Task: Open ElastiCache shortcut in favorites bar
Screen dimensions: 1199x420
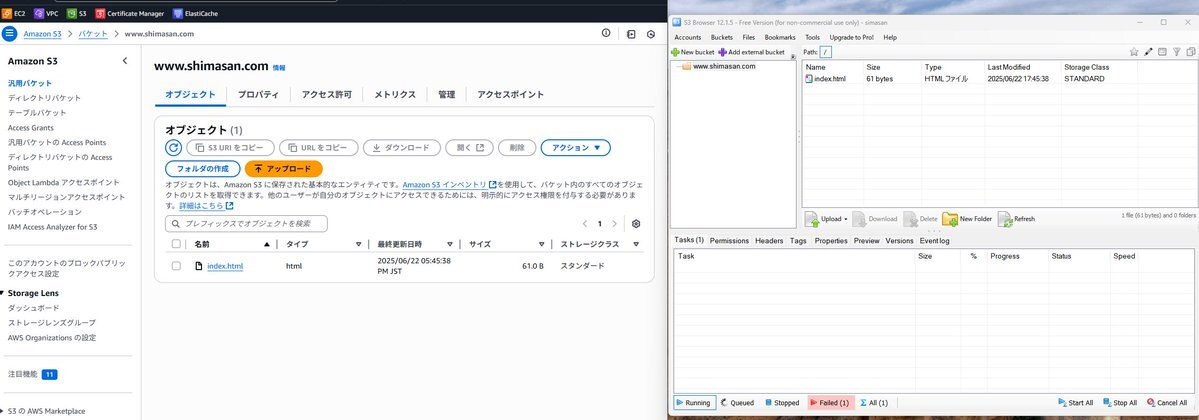Action: (197, 13)
